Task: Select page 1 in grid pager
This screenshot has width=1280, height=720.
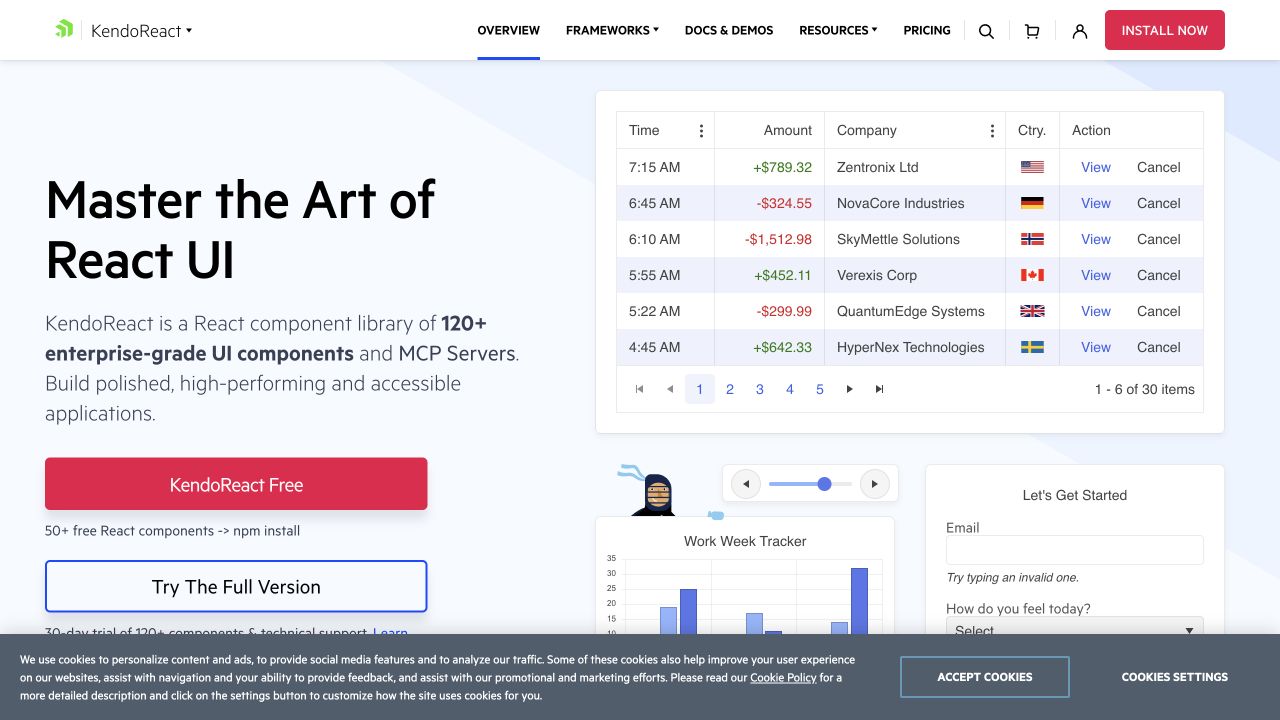Action: tap(700, 389)
